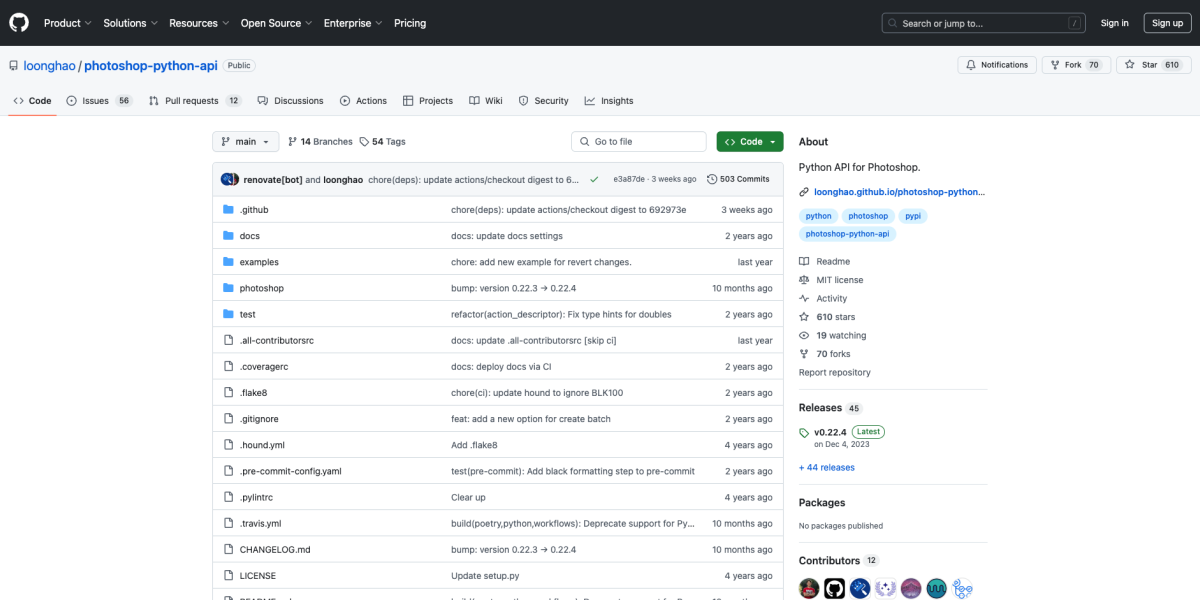Open the loonghao.github.io website link

click(898, 192)
